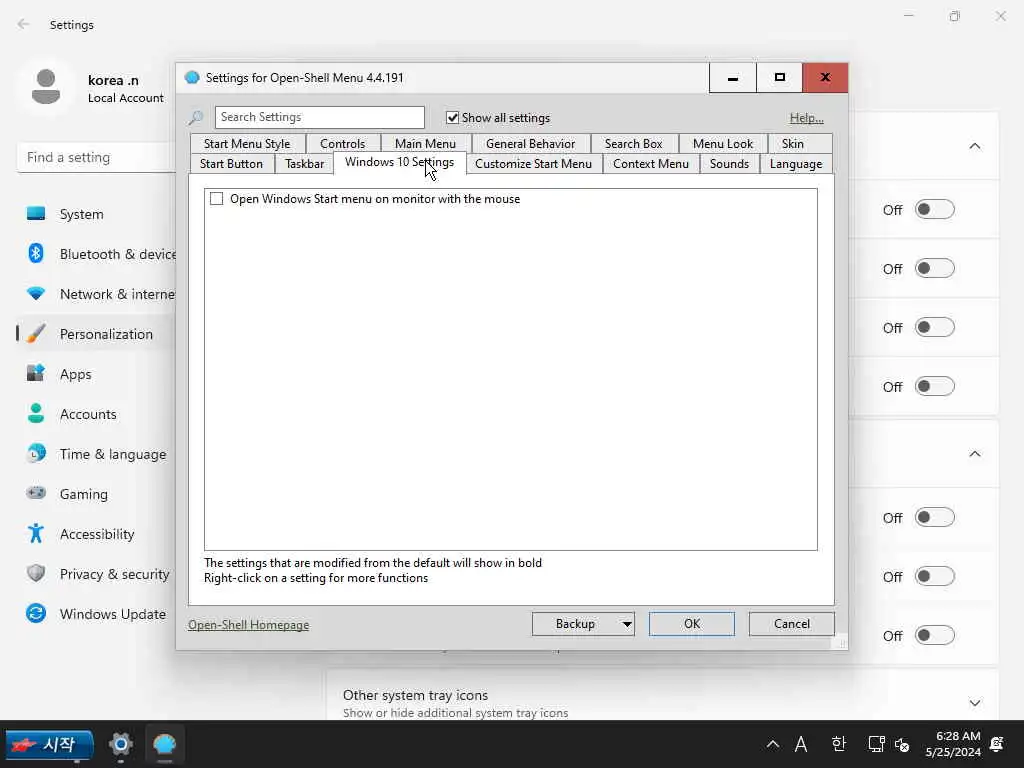Image resolution: width=1024 pixels, height=768 pixels.
Task: Turn on the fourth Off toggle in Settings
Action: [x=935, y=387]
